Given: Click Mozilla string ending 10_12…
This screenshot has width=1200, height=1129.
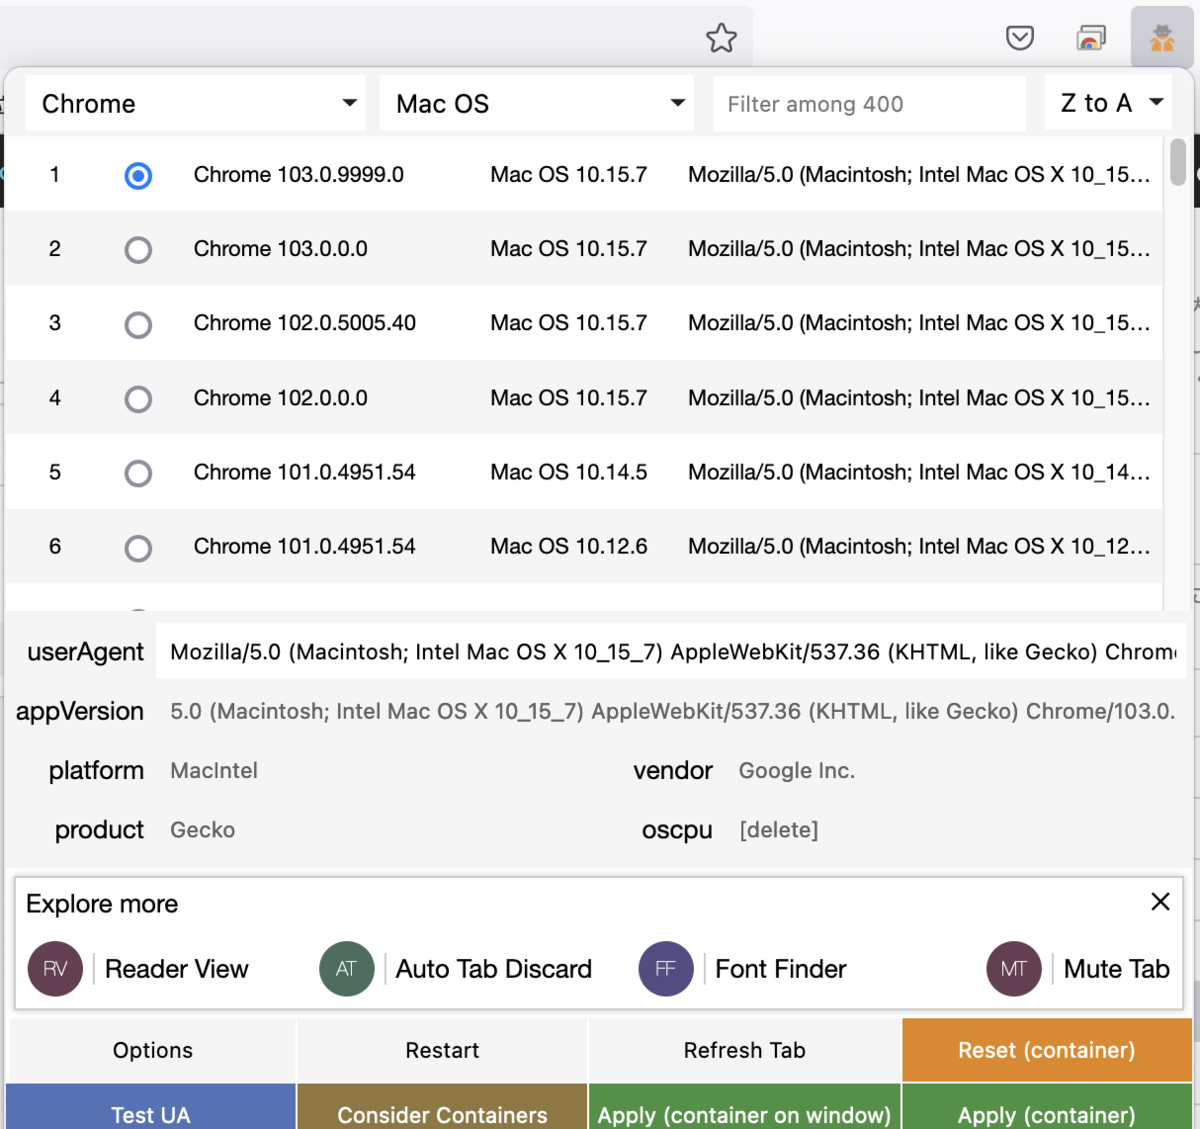Looking at the screenshot, I should [919, 546].
